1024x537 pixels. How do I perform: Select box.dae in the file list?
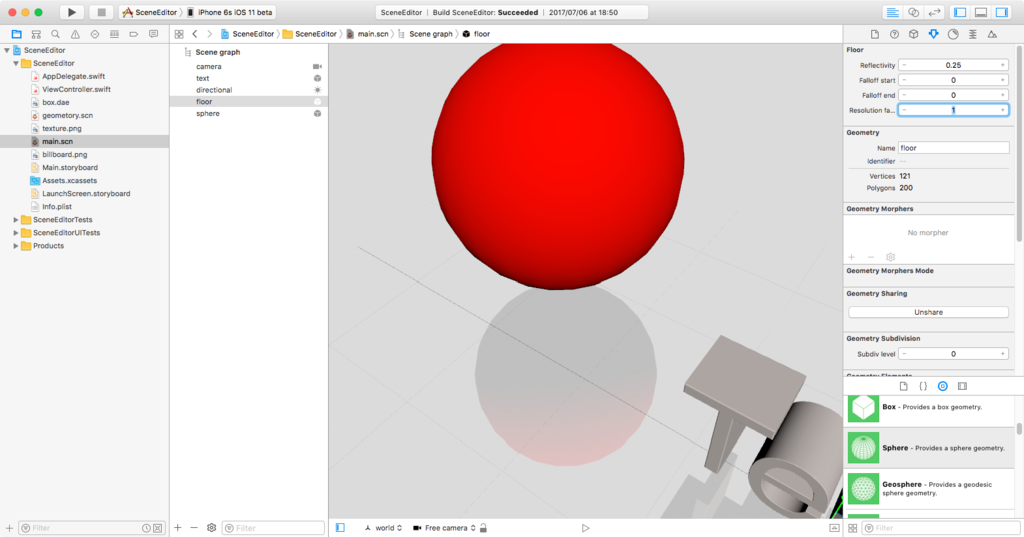(56, 103)
